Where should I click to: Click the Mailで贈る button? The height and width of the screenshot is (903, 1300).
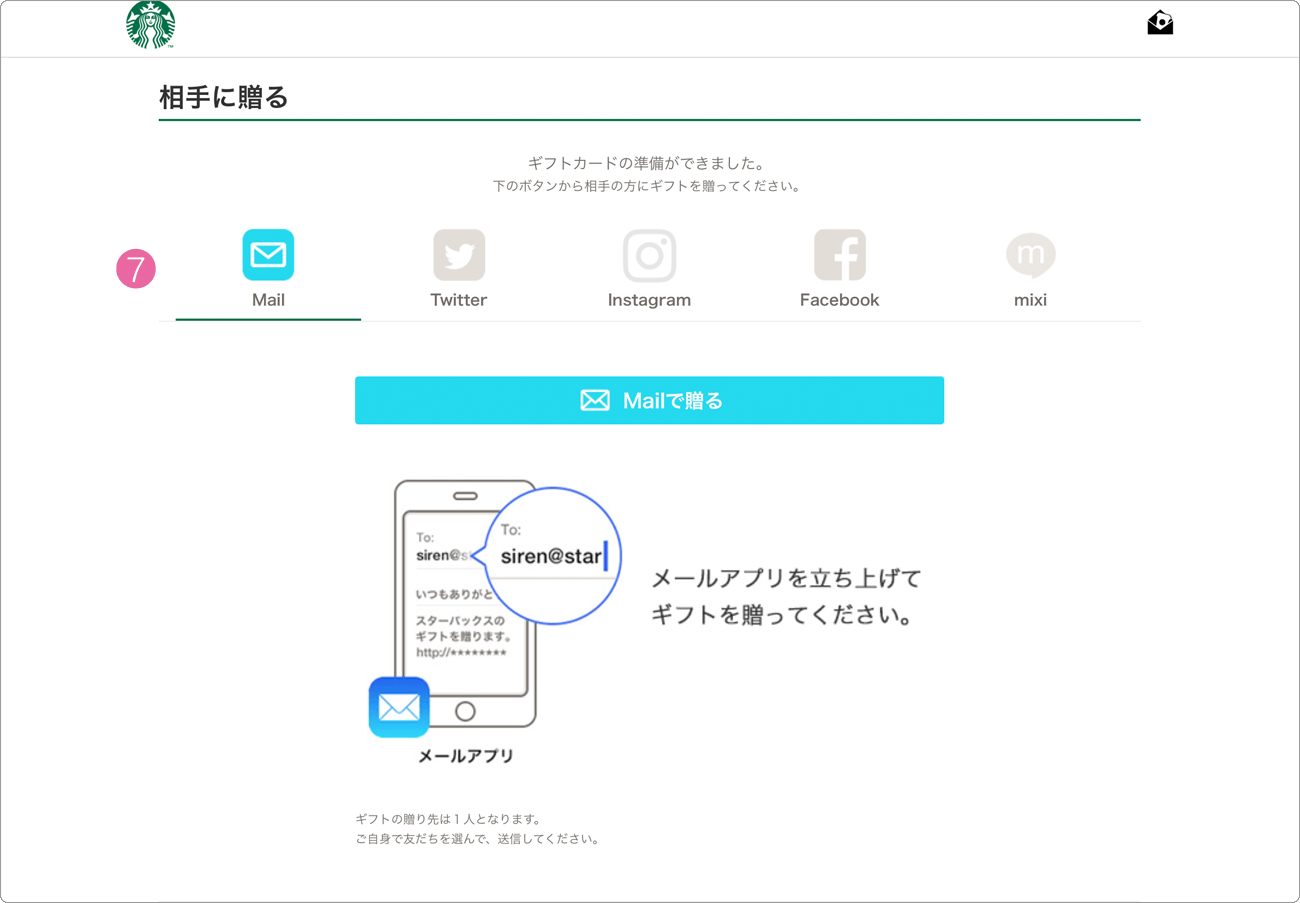[x=650, y=400]
